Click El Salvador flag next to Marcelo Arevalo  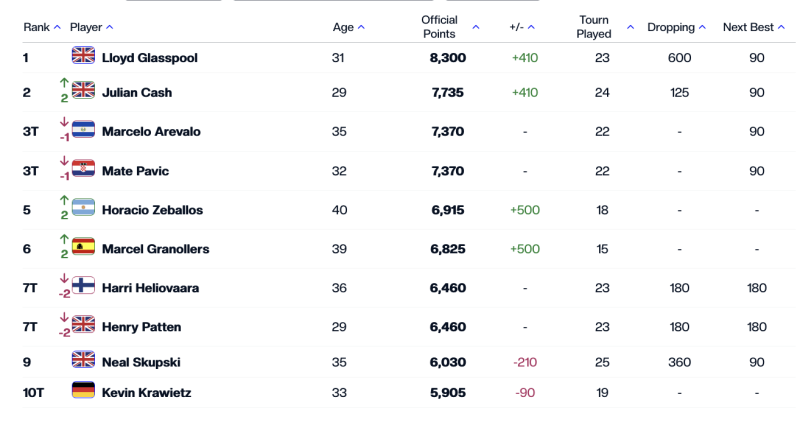[83, 131]
